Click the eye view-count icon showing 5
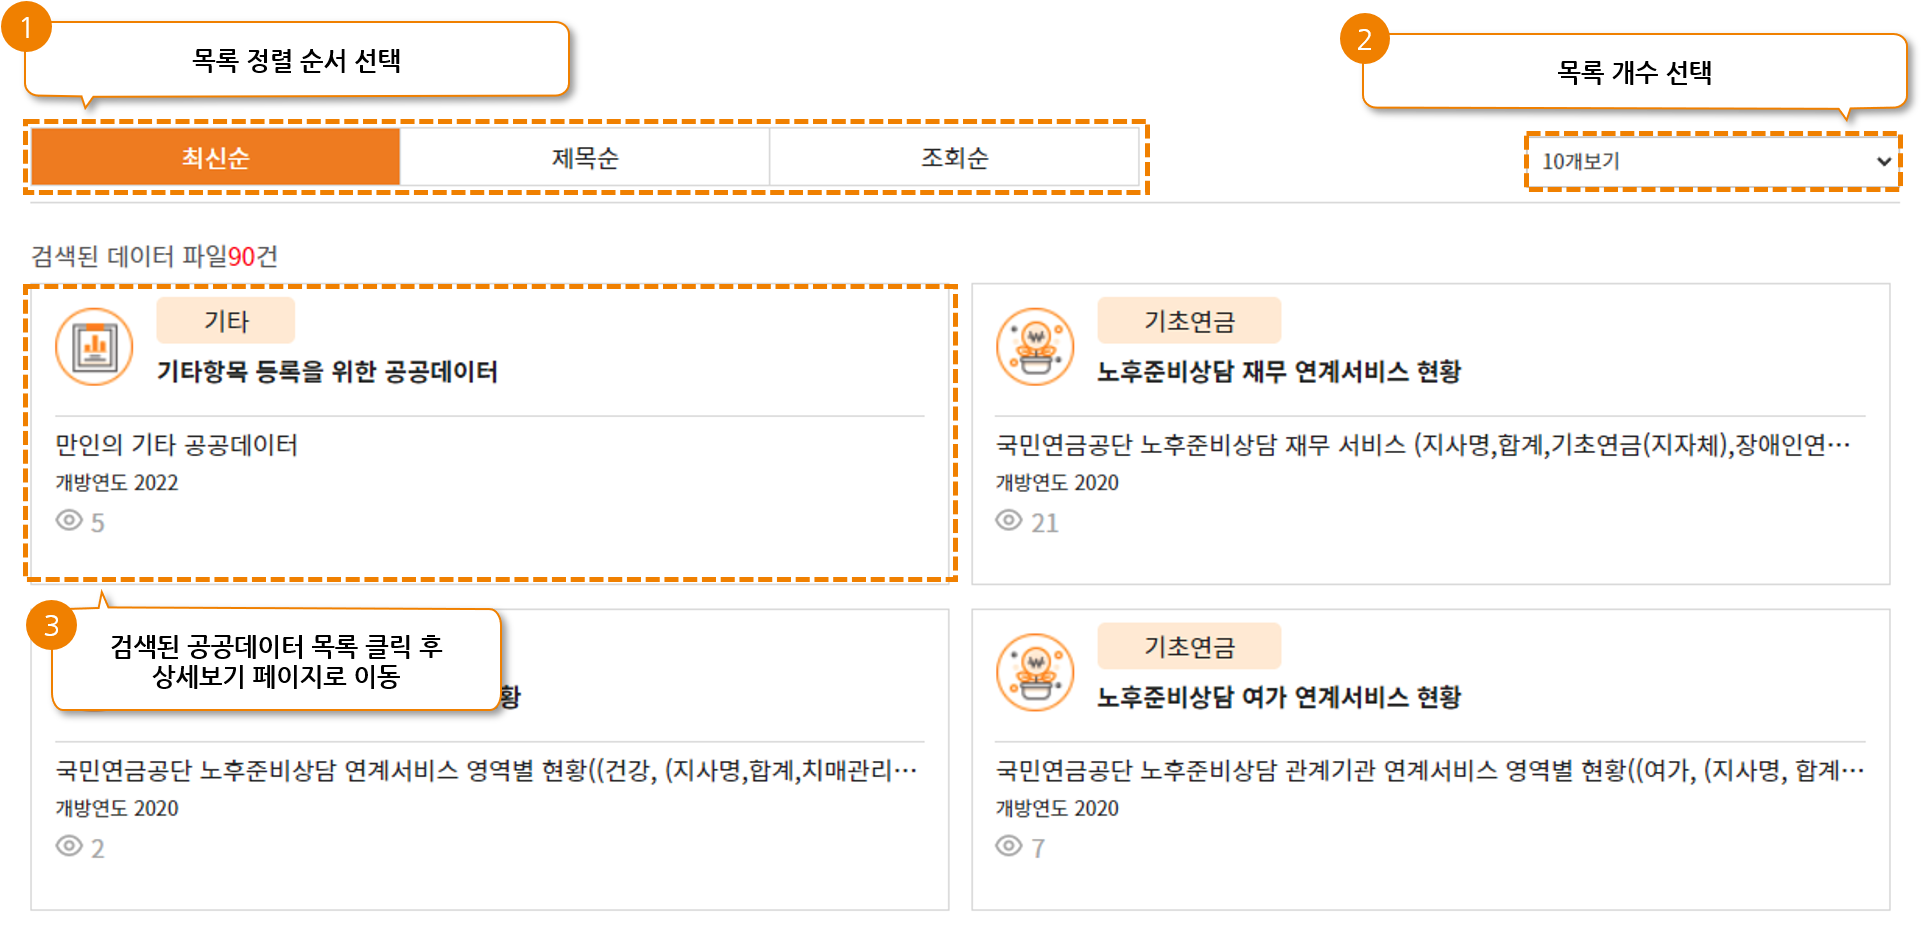The image size is (1921, 928). point(69,520)
